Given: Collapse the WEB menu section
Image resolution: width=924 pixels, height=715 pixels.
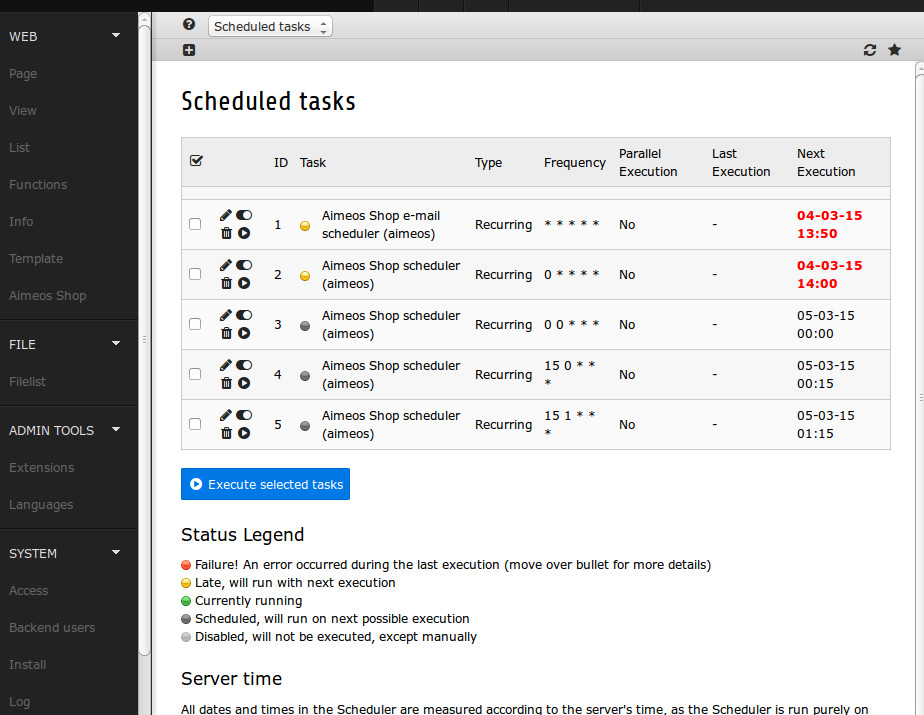Looking at the screenshot, I should pos(116,35).
